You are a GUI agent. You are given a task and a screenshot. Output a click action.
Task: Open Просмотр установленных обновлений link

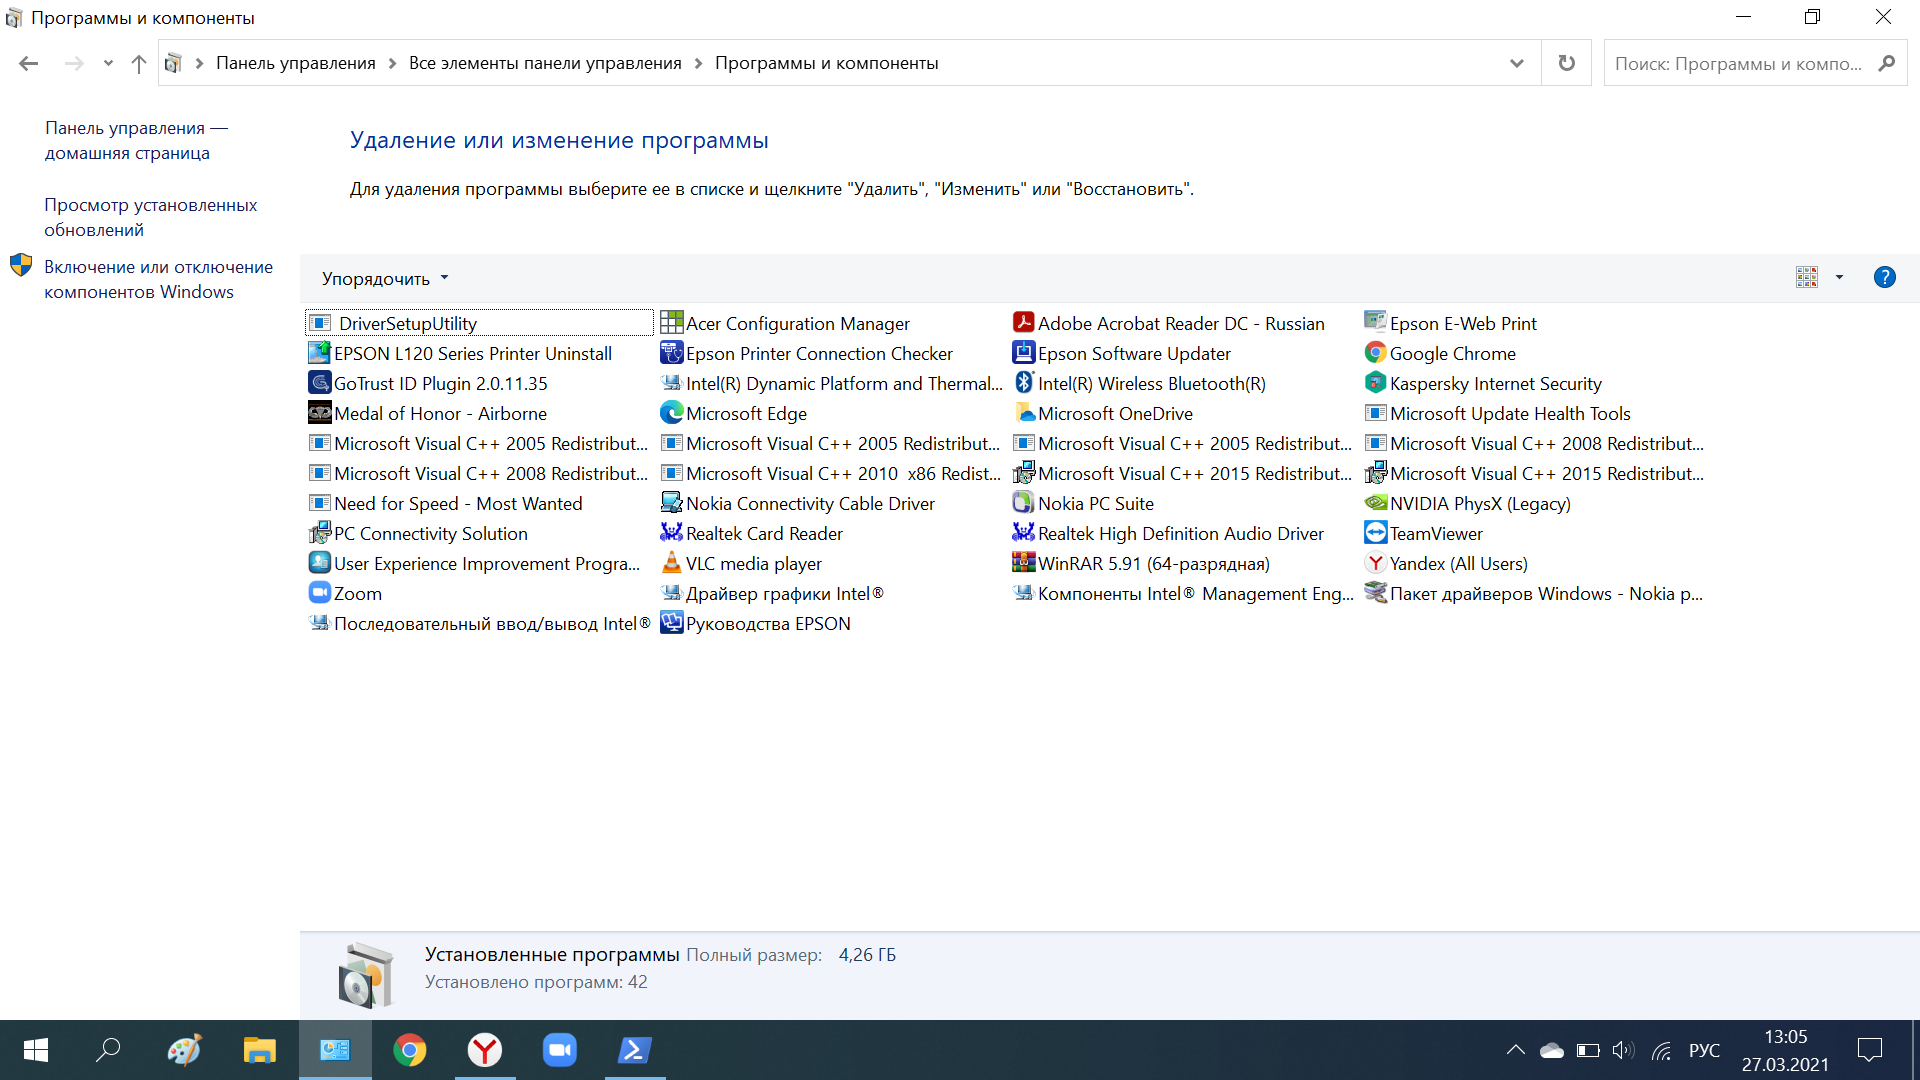pyautogui.click(x=150, y=218)
